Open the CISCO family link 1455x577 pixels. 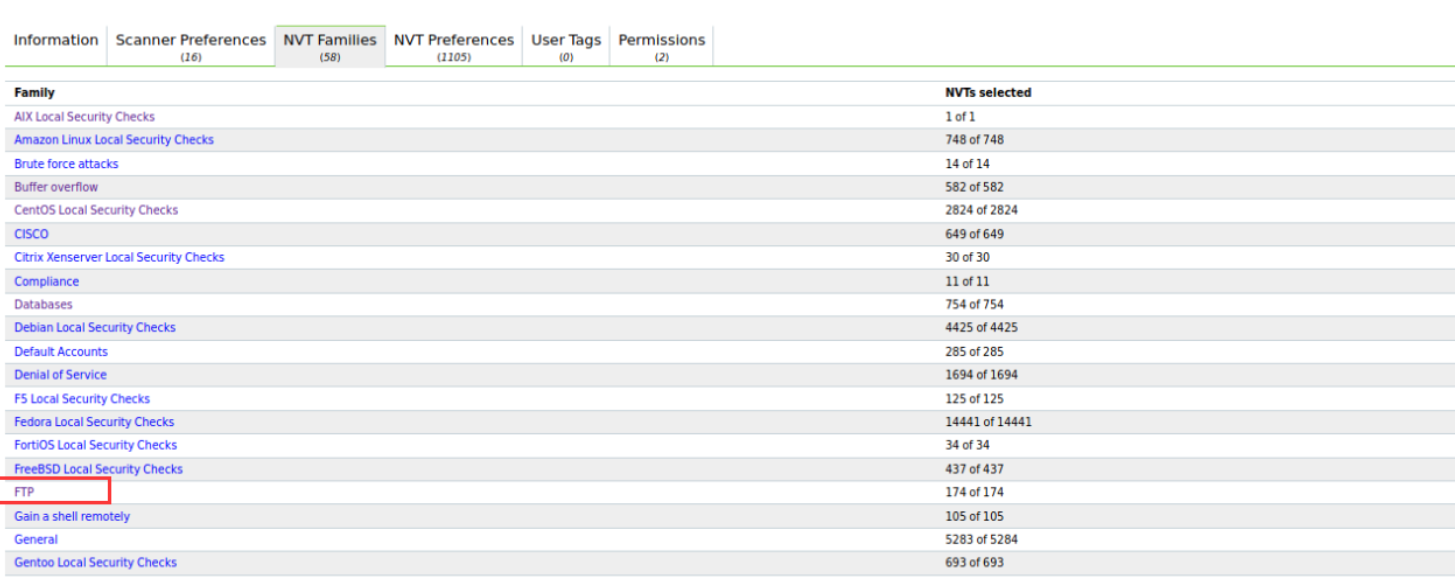click(x=31, y=234)
